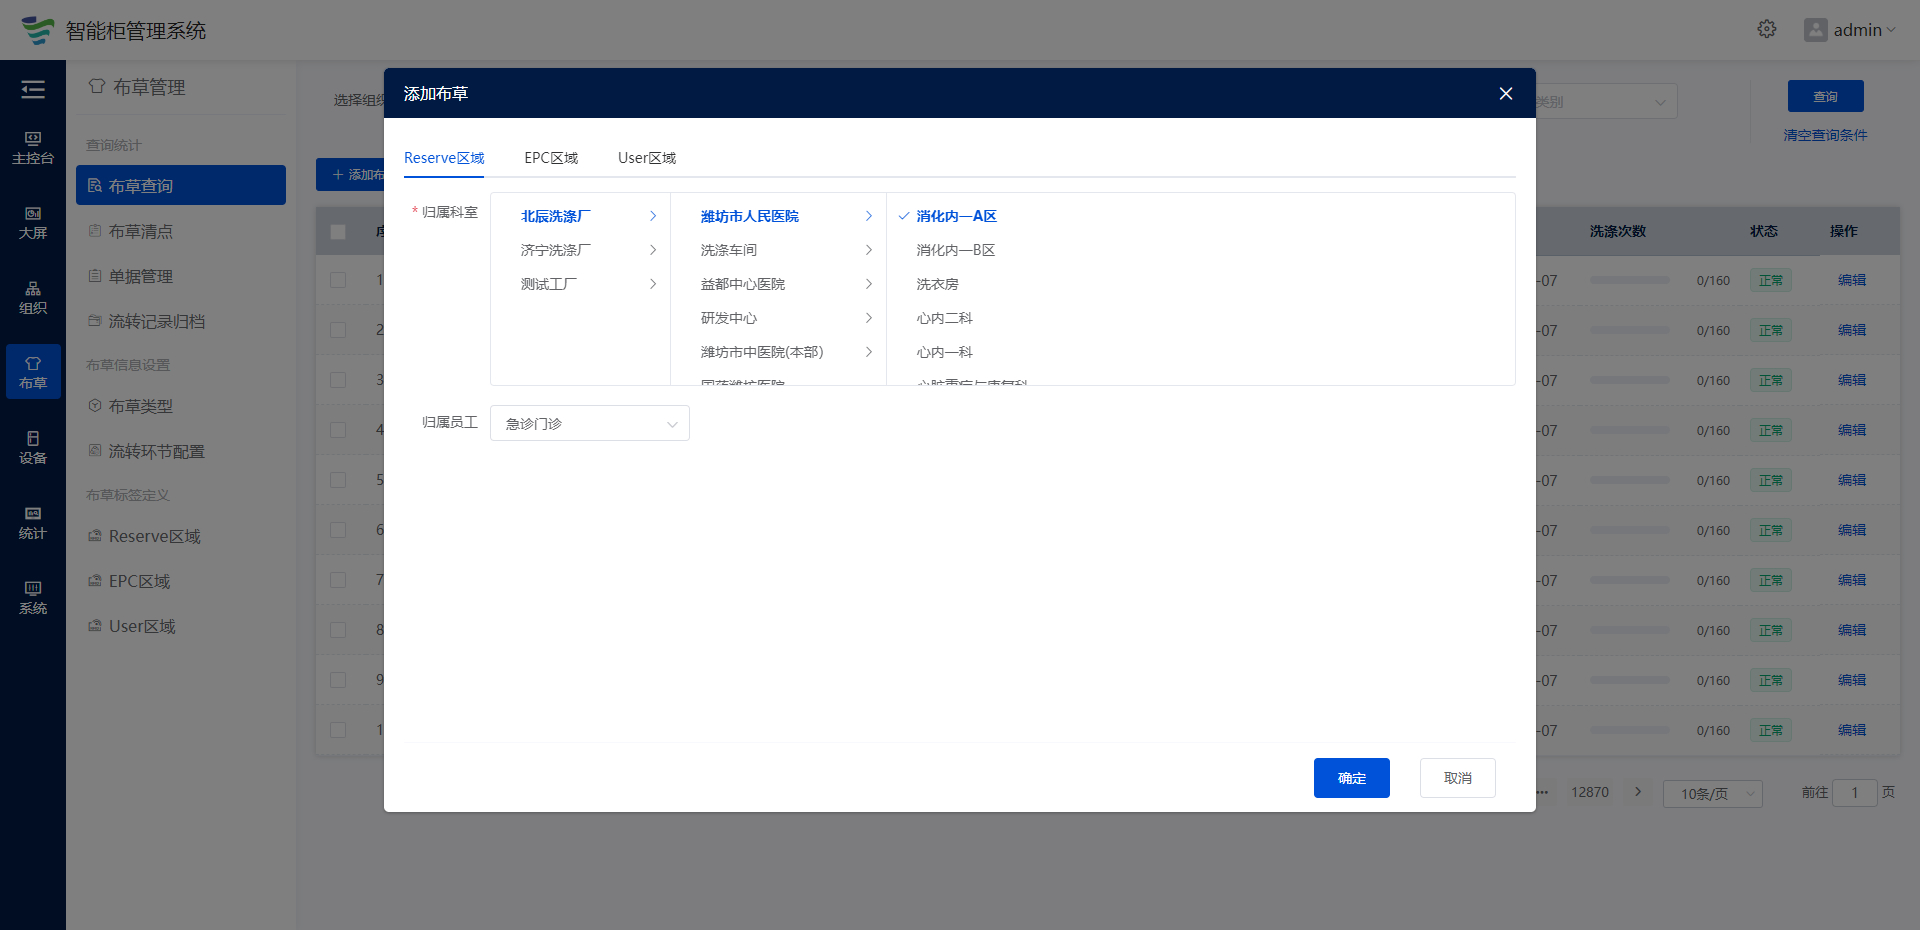Viewport: 1920px width, 930px height.
Task: Switch to the Reserve区域 tab in dialog
Action: 444,158
